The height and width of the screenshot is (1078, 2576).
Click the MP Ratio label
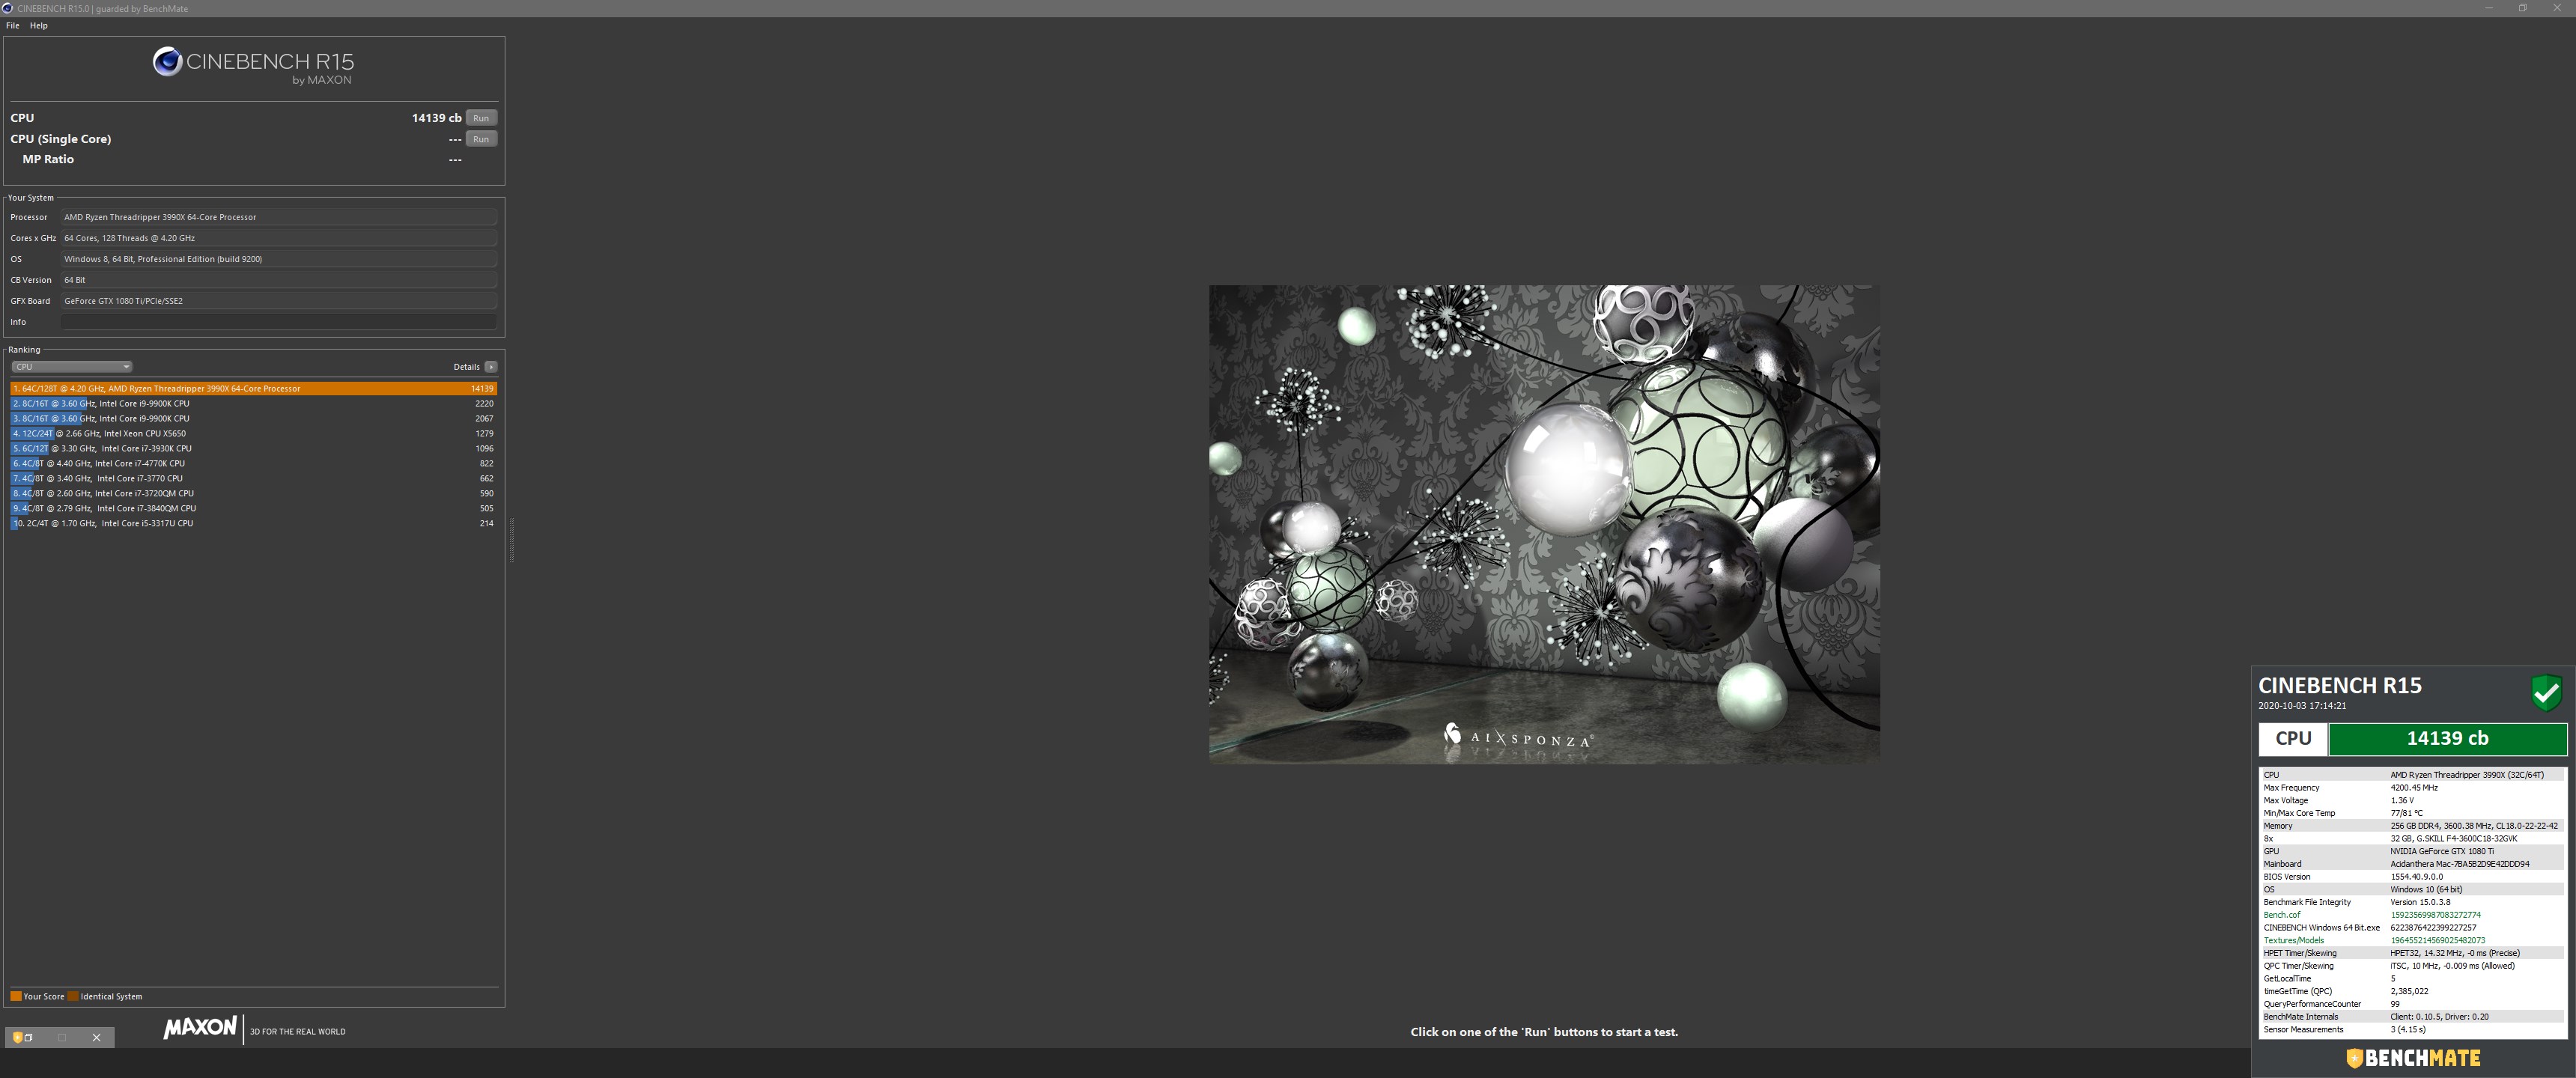48,159
